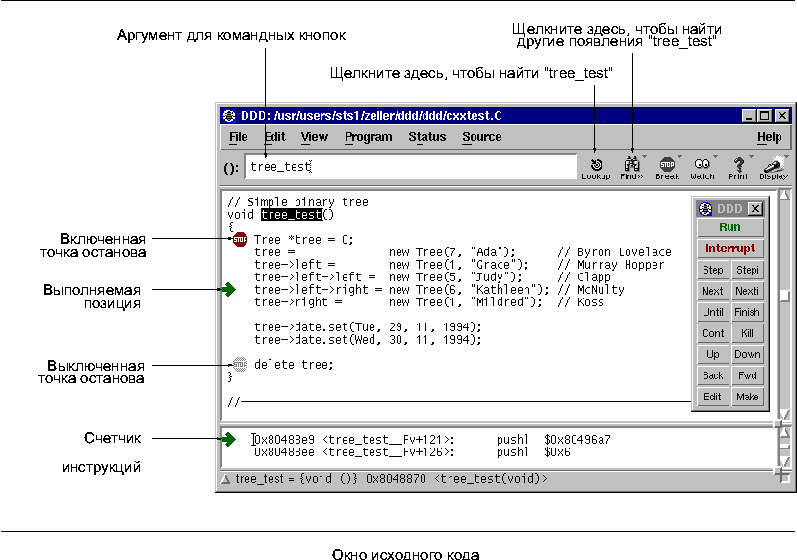797x560 pixels.
Task: Click the Until button
Action: pyautogui.click(x=713, y=312)
